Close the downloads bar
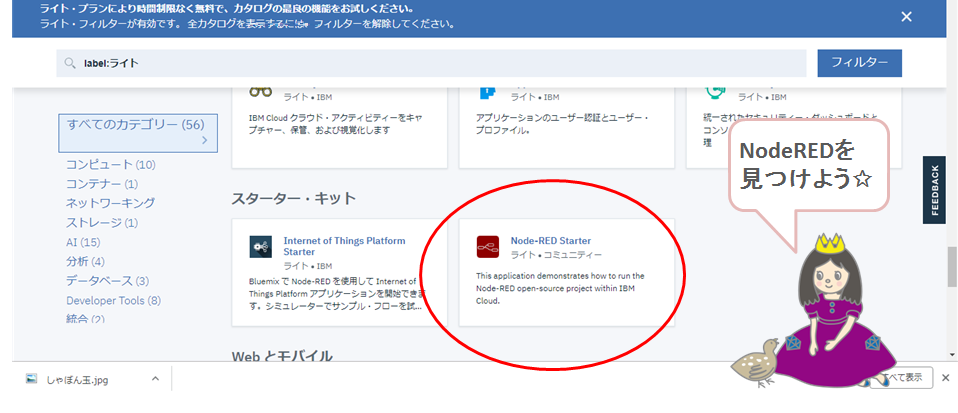This screenshot has width=958, height=413. tap(946, 378)
